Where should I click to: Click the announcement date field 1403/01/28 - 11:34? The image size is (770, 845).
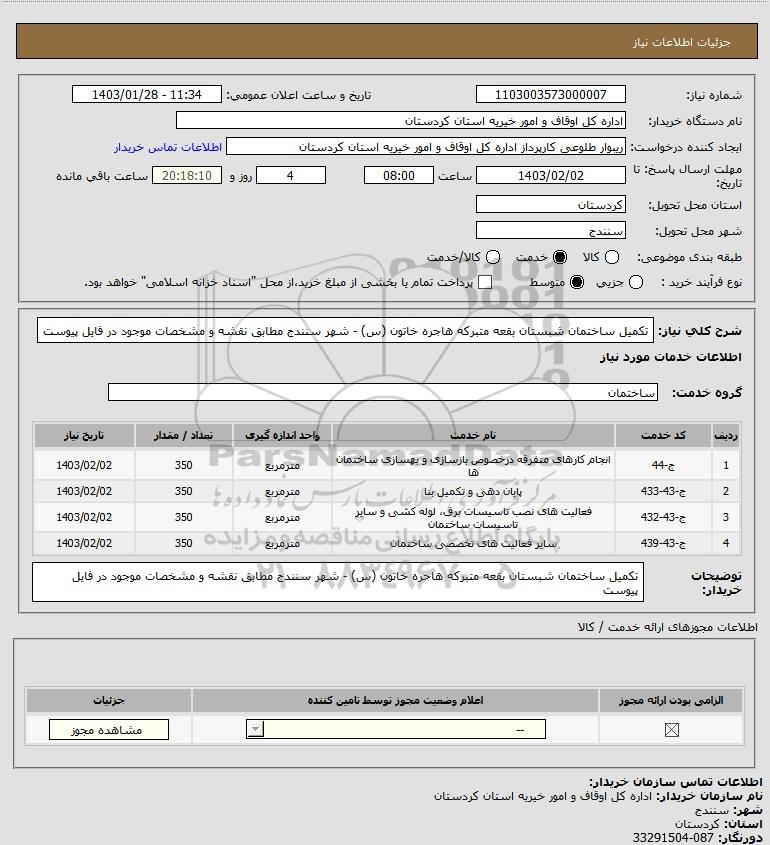coord(147,94)
